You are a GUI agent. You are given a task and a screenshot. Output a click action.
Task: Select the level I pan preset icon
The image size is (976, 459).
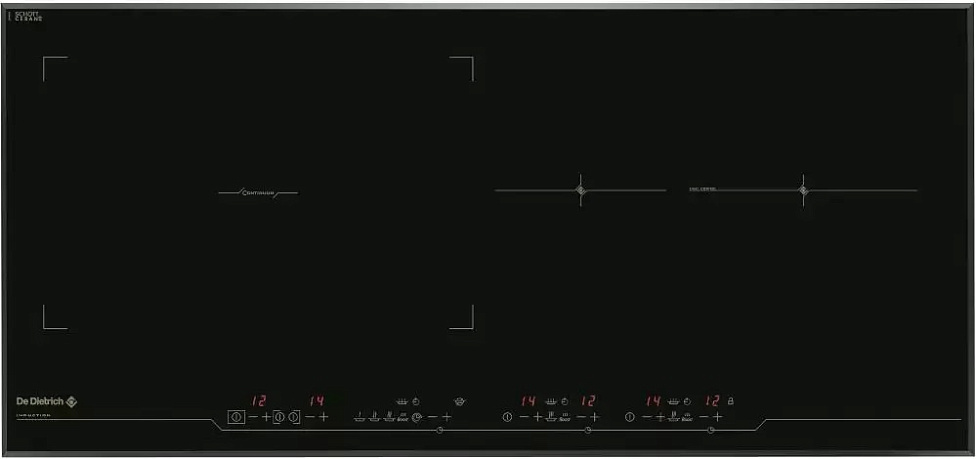click(359, 417)
